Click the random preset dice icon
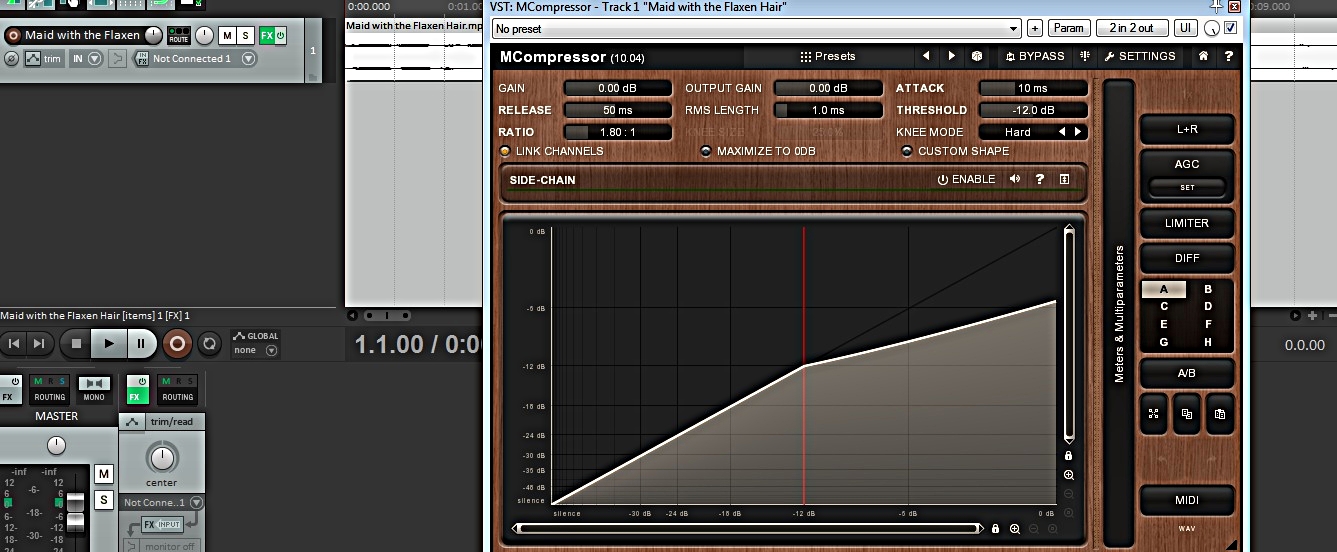 (977, 57)
